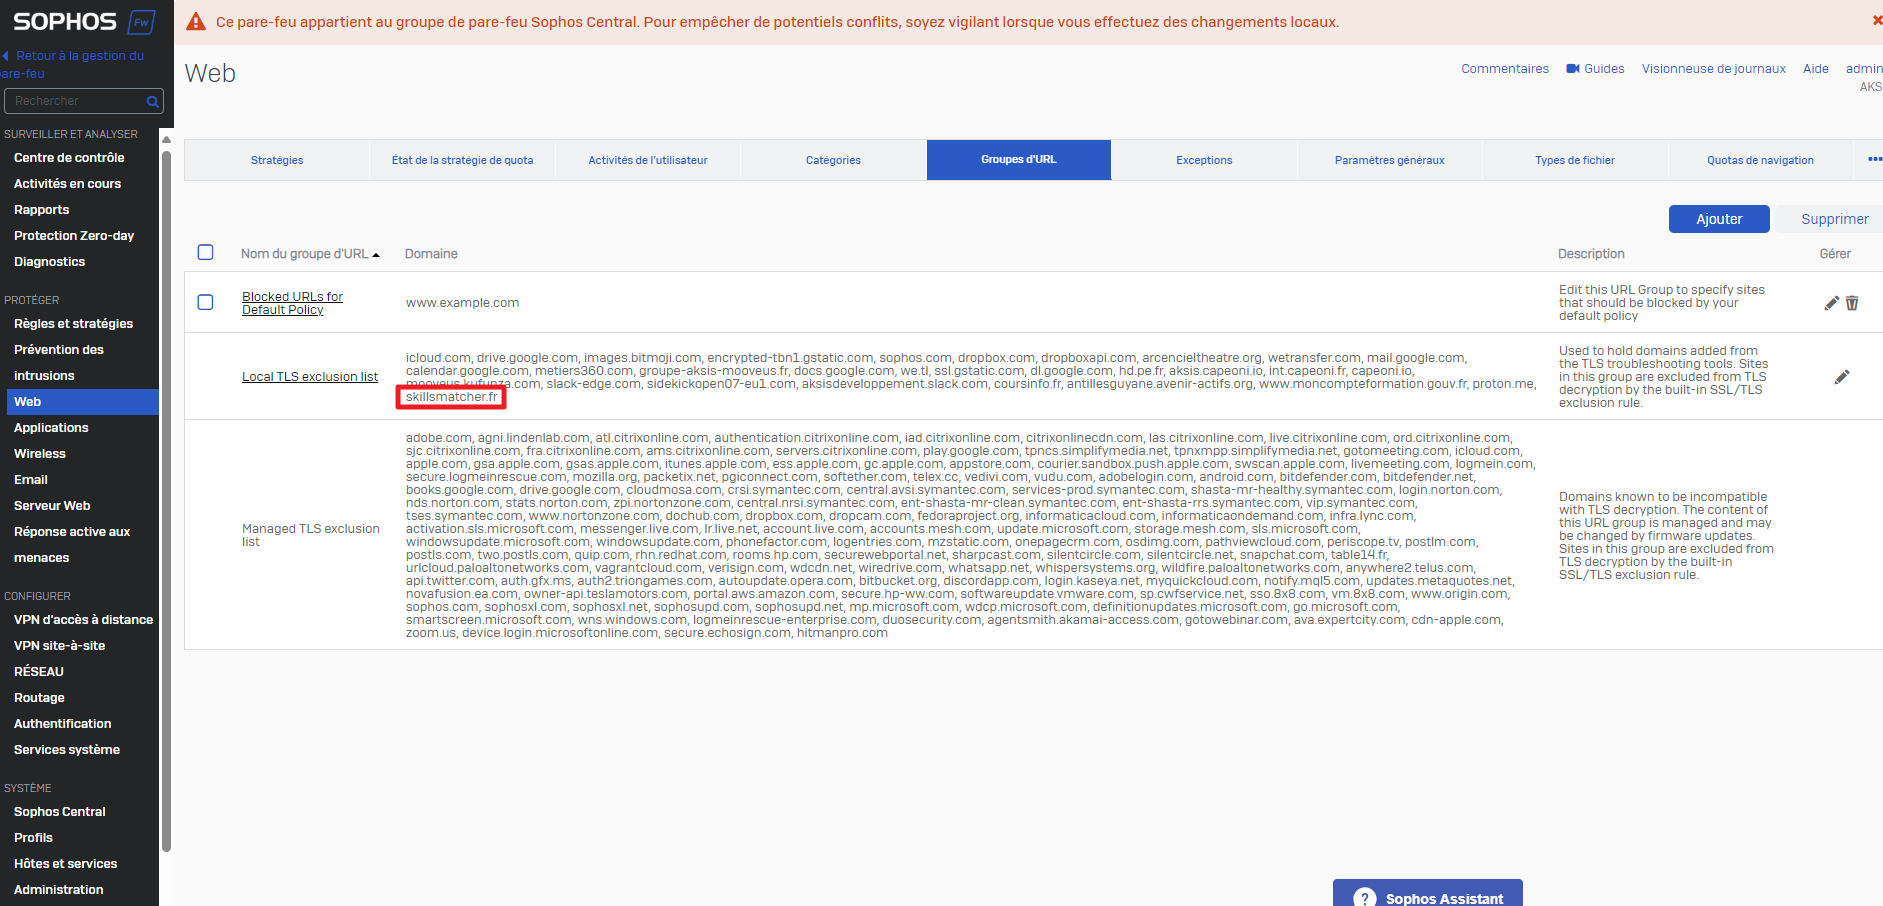The width and height of the screenshot is (1883, 906).
Task: Click the Aide link
Action: (x=1816, y=69)
